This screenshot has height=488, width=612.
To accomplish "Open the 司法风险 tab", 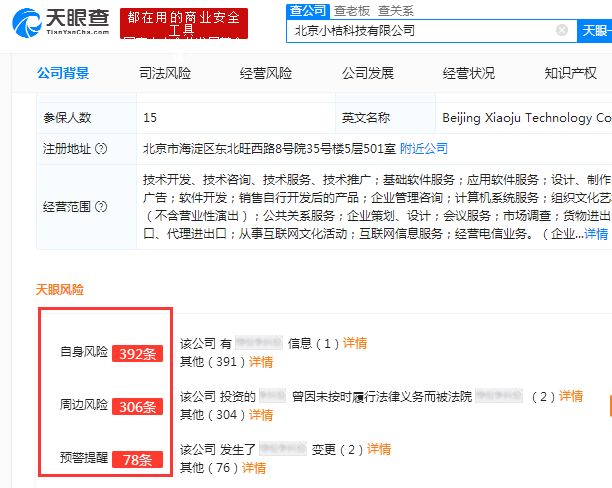I will point(165,73).
